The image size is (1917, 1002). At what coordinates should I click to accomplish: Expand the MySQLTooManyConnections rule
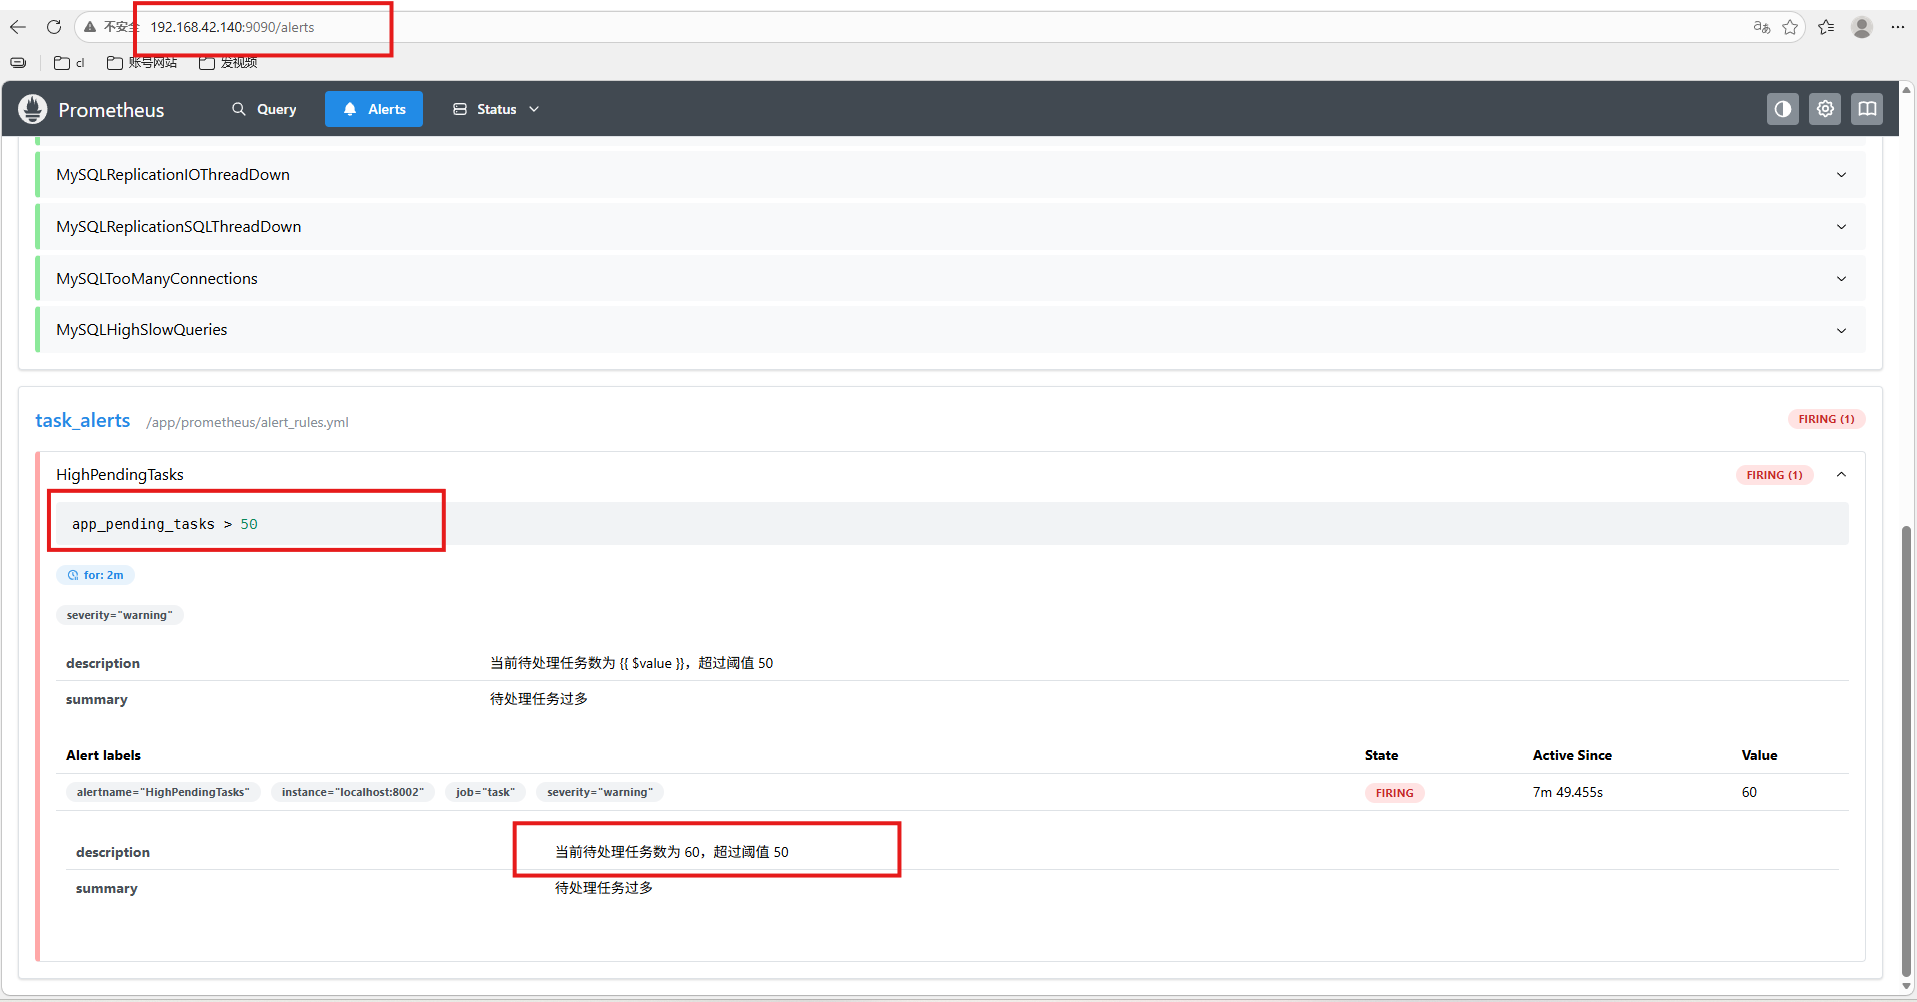tap(1840, 279)
